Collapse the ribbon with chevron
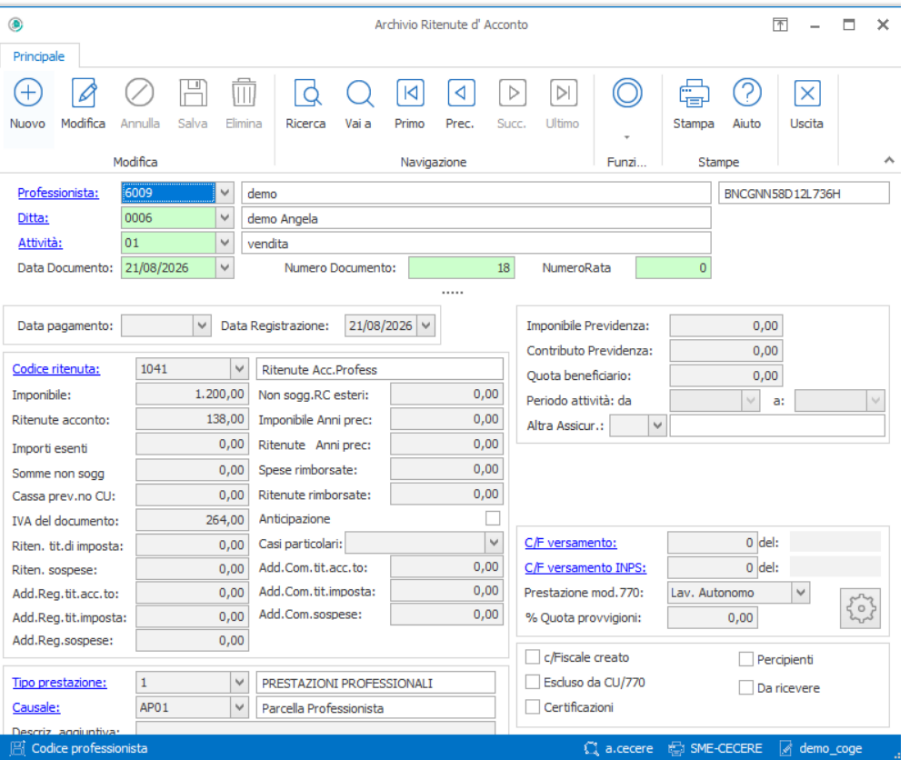The height and width of the screenshot is (760, 901). (x=889, y=160)
